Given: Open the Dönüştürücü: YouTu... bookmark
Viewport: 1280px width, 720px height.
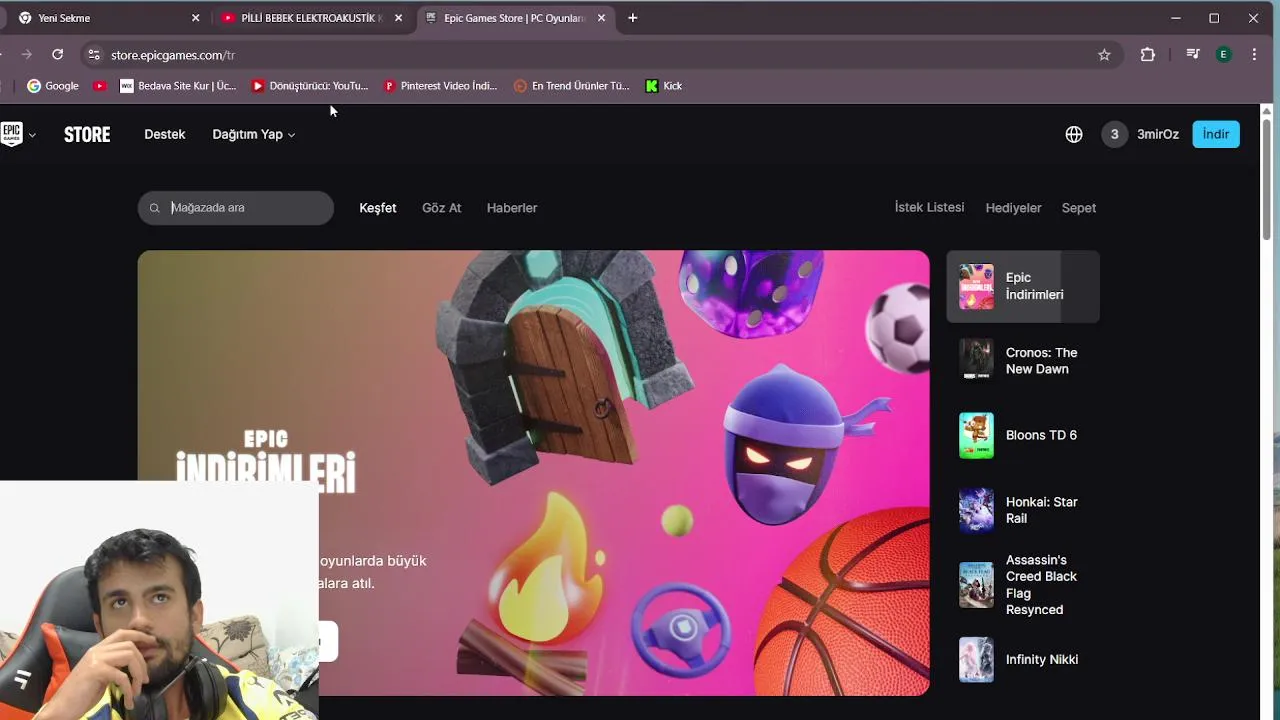Looking at the screenshot, I should pos(310,86).
